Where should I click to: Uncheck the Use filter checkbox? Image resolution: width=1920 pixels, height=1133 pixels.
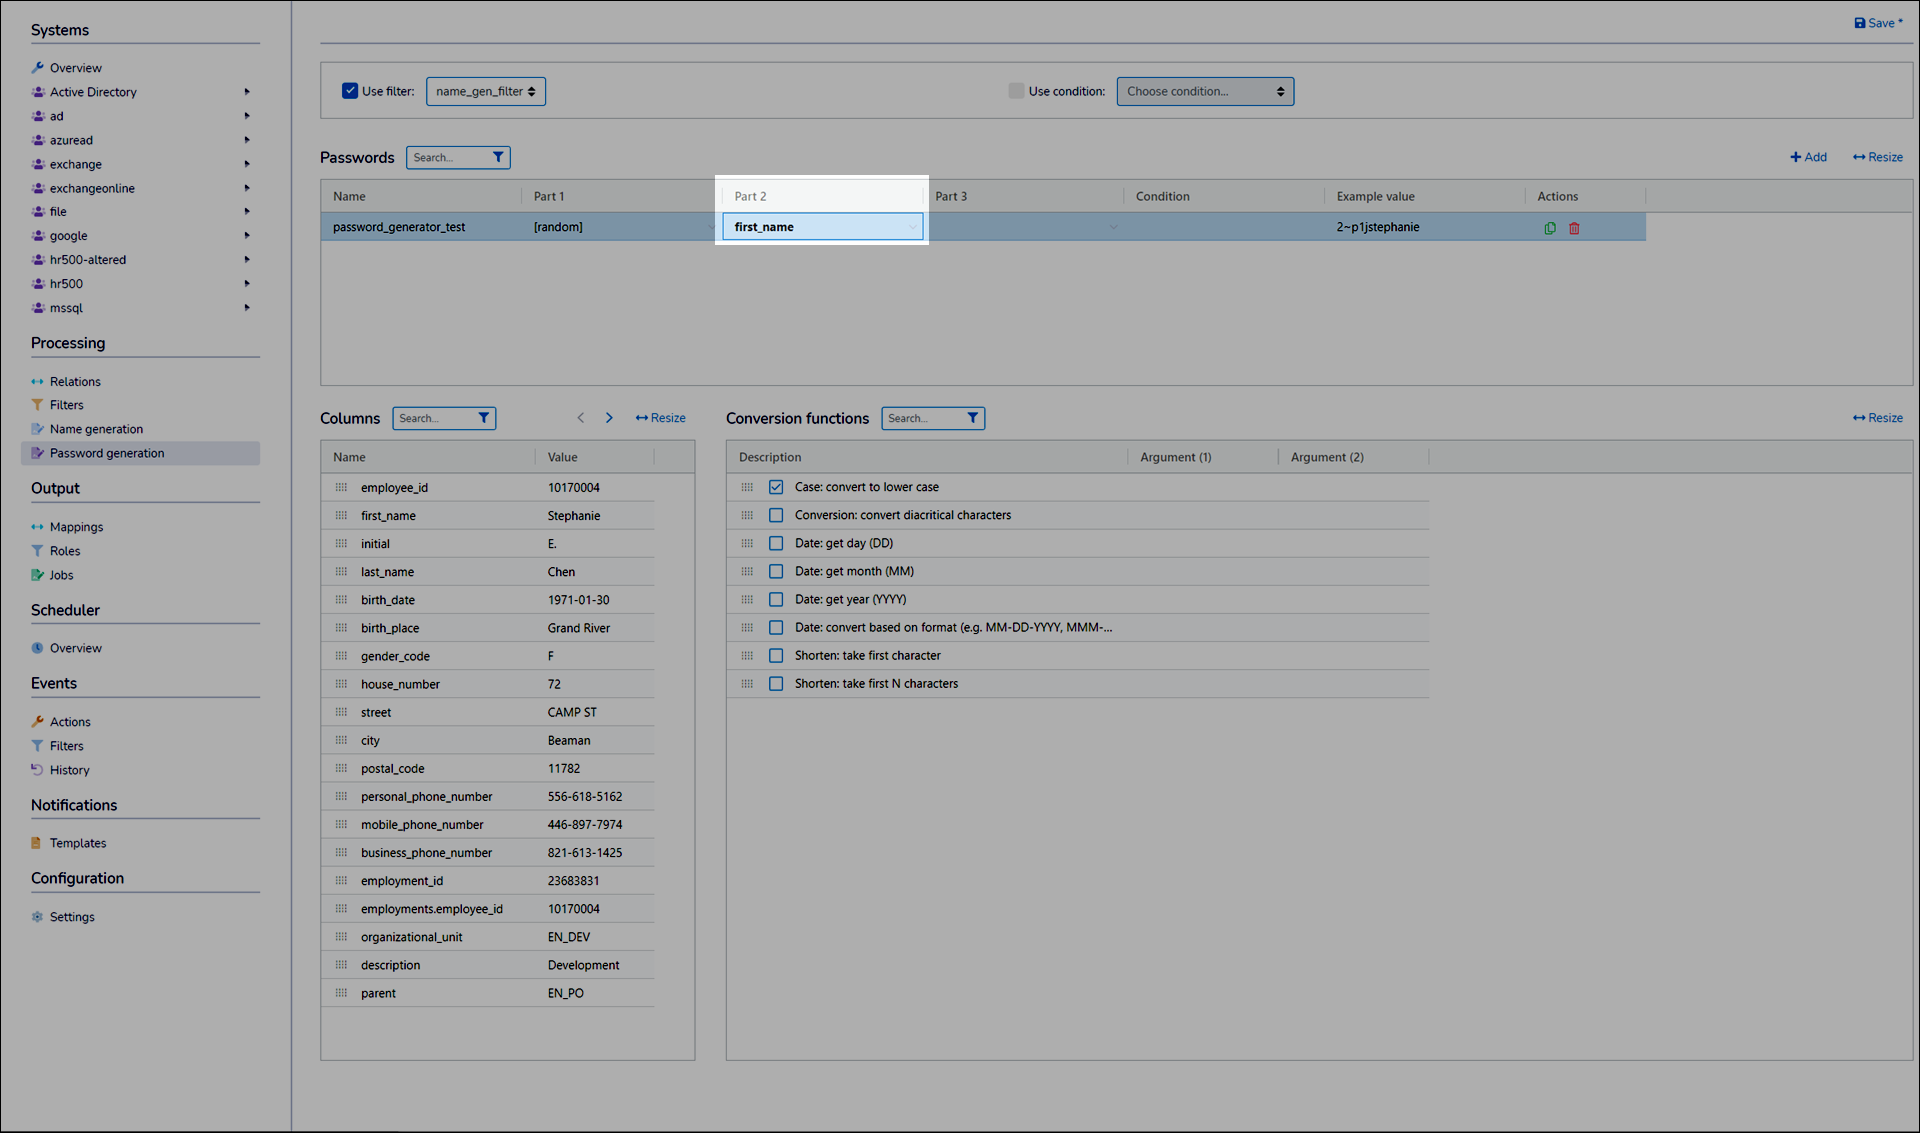[x=350, y=91]
